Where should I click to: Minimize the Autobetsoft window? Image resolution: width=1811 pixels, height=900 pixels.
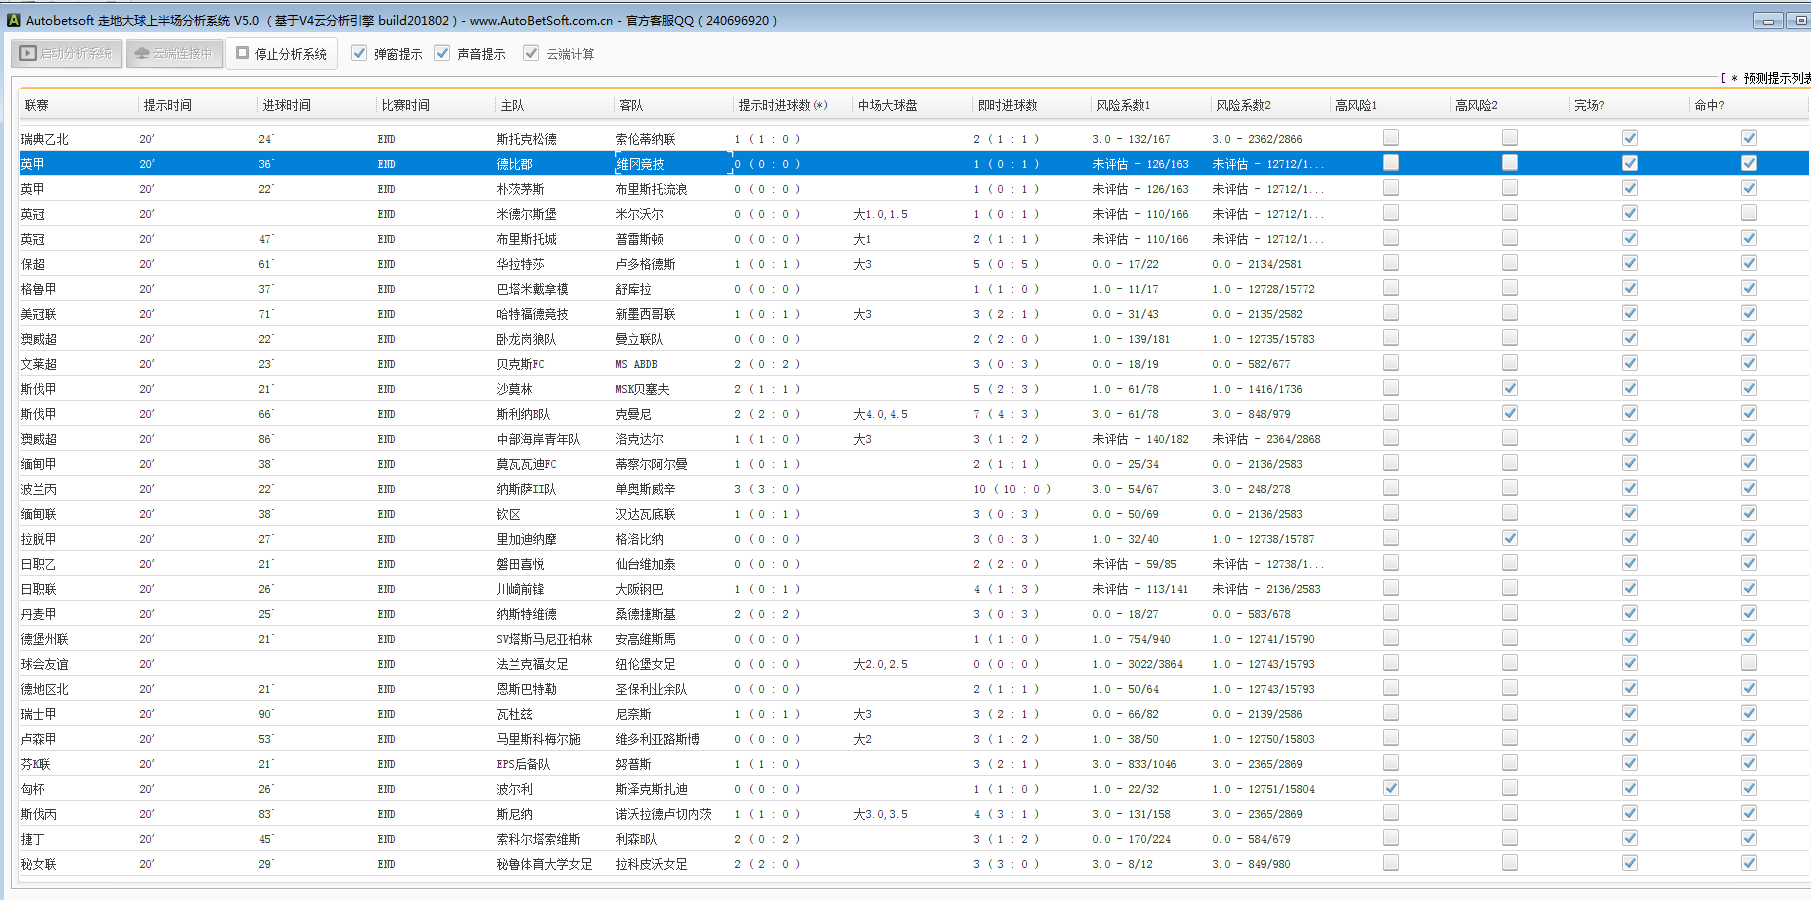(1767, 21)
